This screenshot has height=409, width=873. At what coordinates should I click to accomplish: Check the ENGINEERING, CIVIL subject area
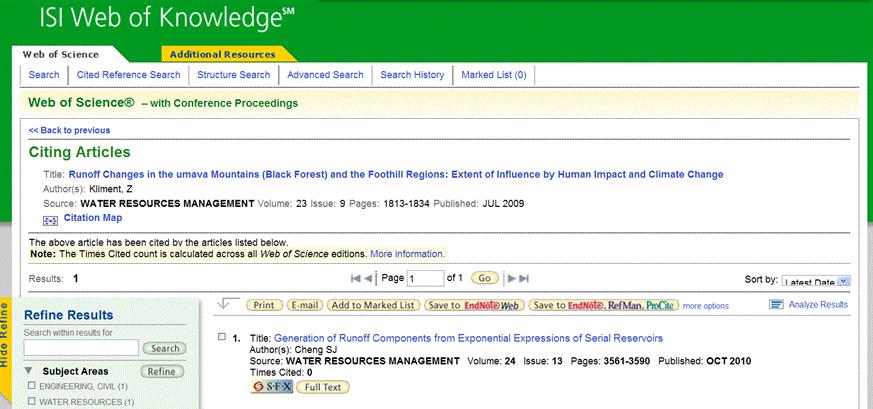tap(32, 386)
